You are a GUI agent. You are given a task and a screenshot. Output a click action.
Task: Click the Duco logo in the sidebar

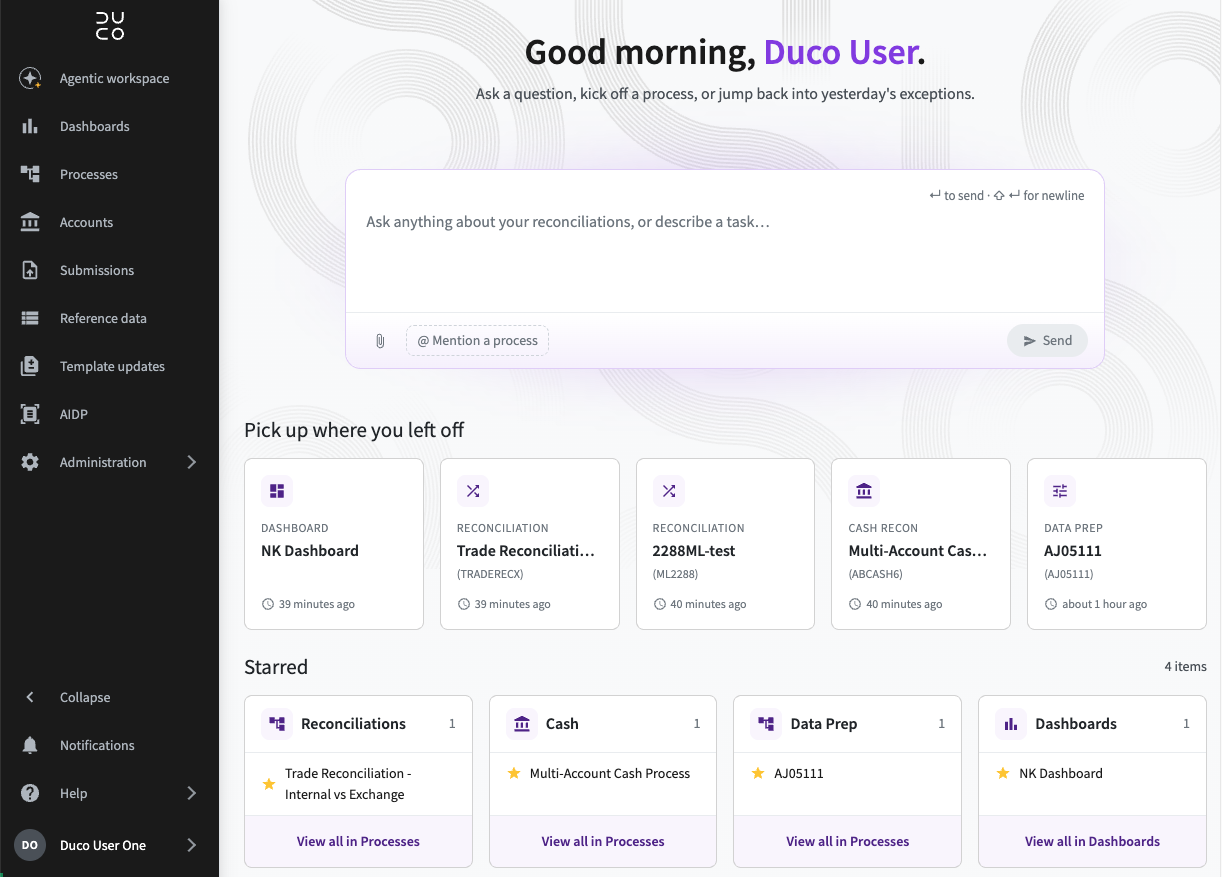[110, 26]
